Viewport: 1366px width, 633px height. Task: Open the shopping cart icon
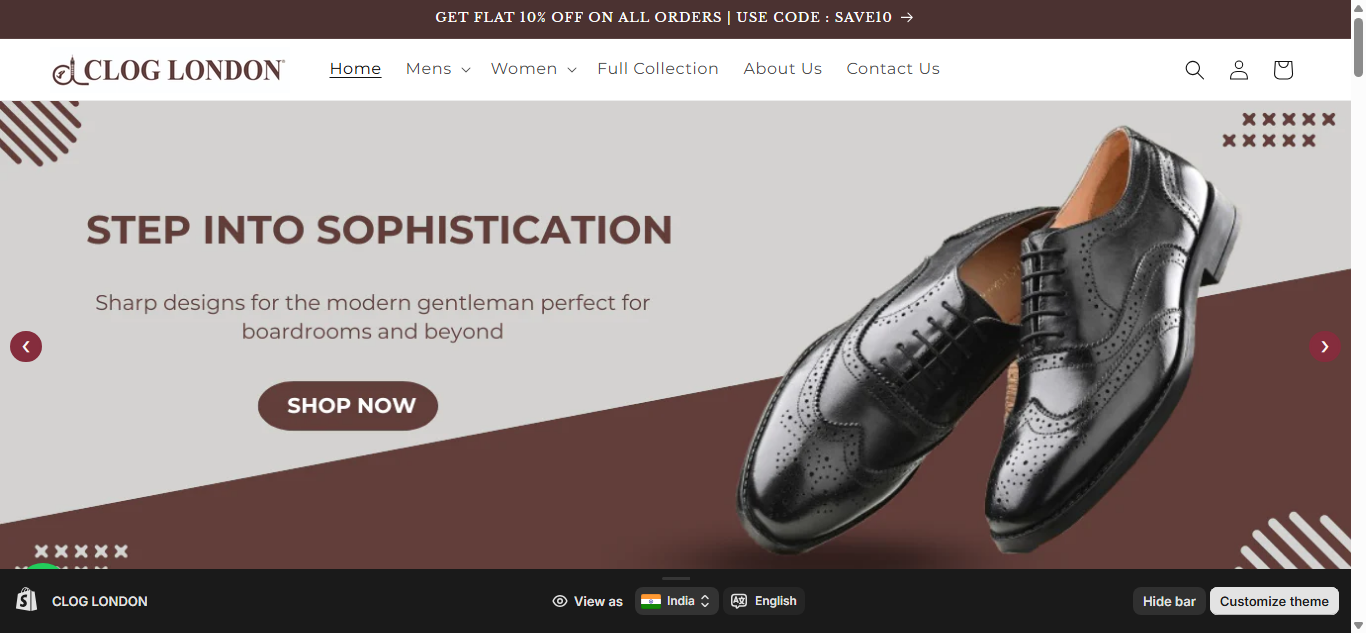point(1283,70)
